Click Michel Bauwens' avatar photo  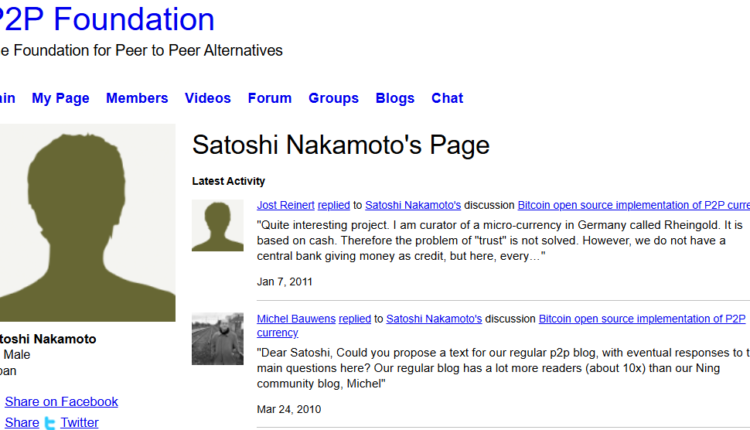click(217, 338)
